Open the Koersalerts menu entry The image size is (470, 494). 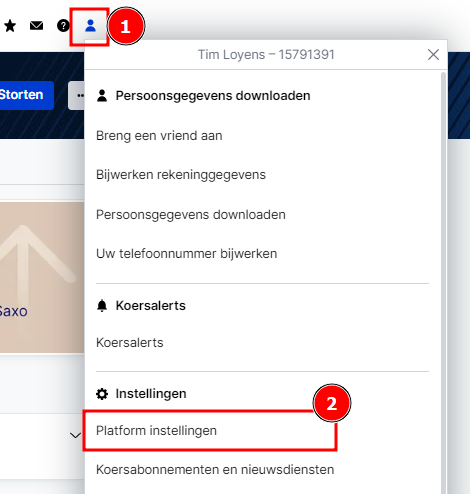tap(130, 343)
